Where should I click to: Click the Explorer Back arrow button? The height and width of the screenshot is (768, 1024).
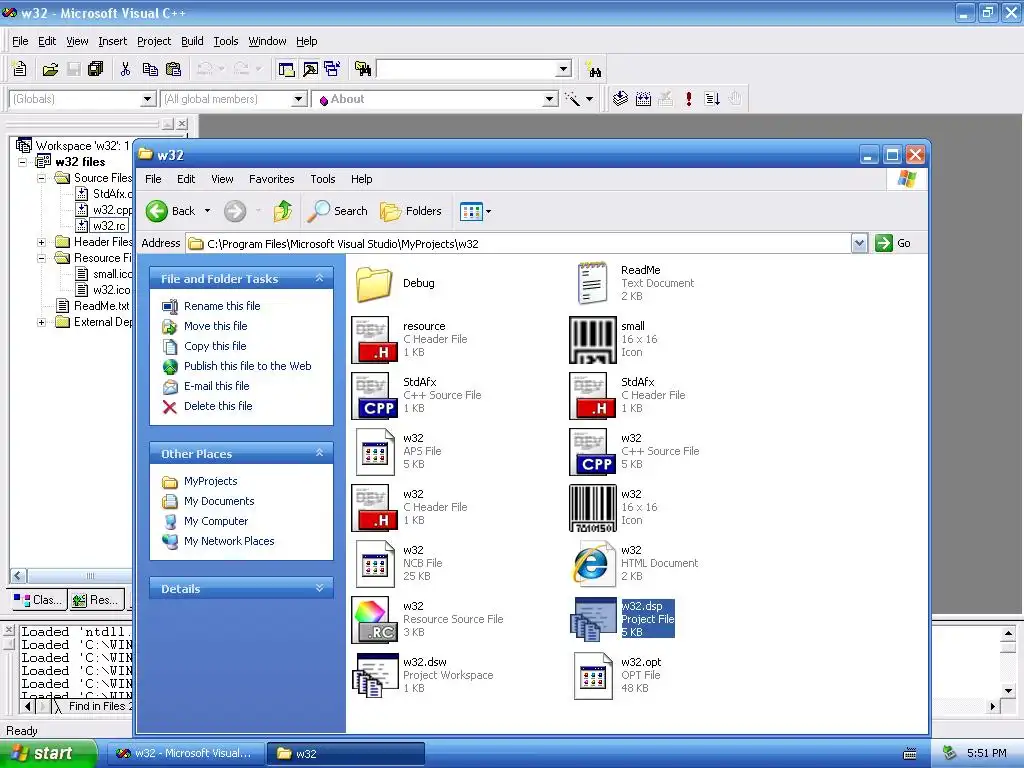point(172,211)
